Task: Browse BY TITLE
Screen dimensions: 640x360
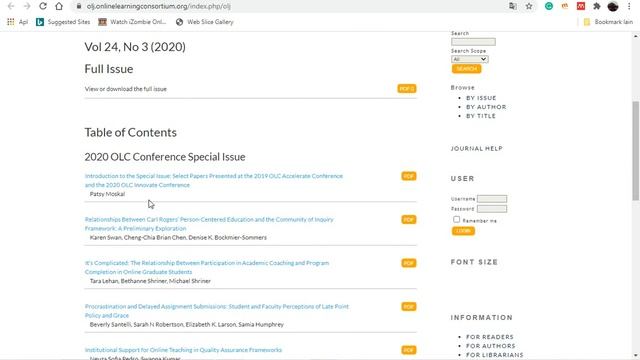Action: [x=481, y=116]
